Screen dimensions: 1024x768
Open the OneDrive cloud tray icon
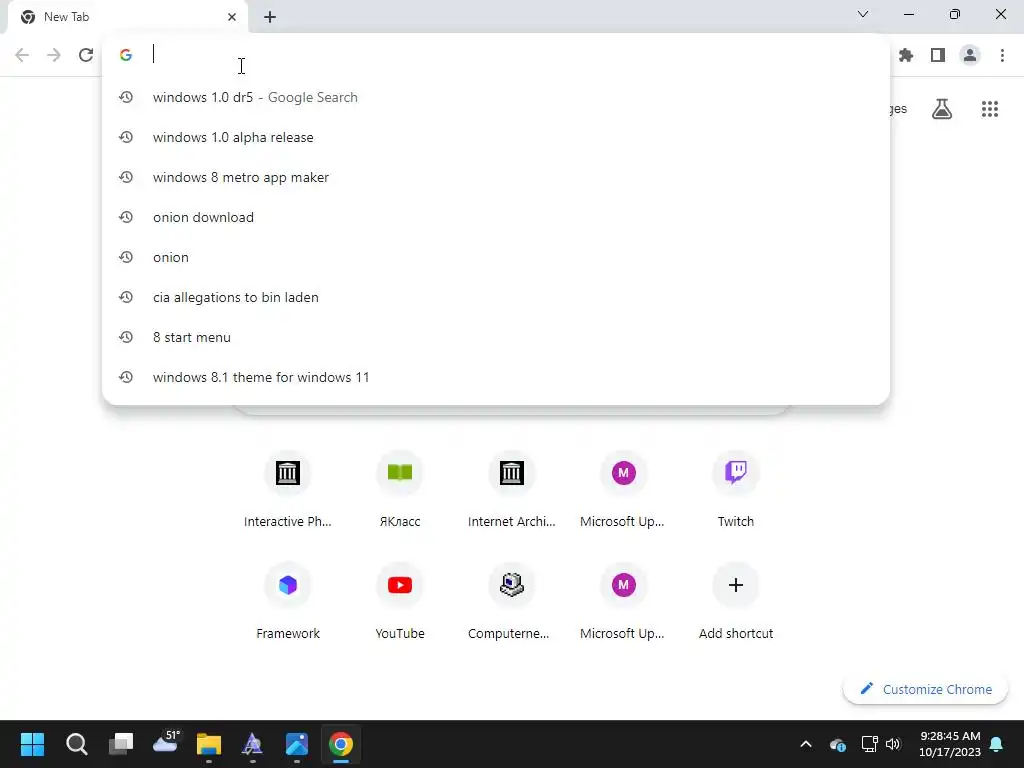click(838, 744)
